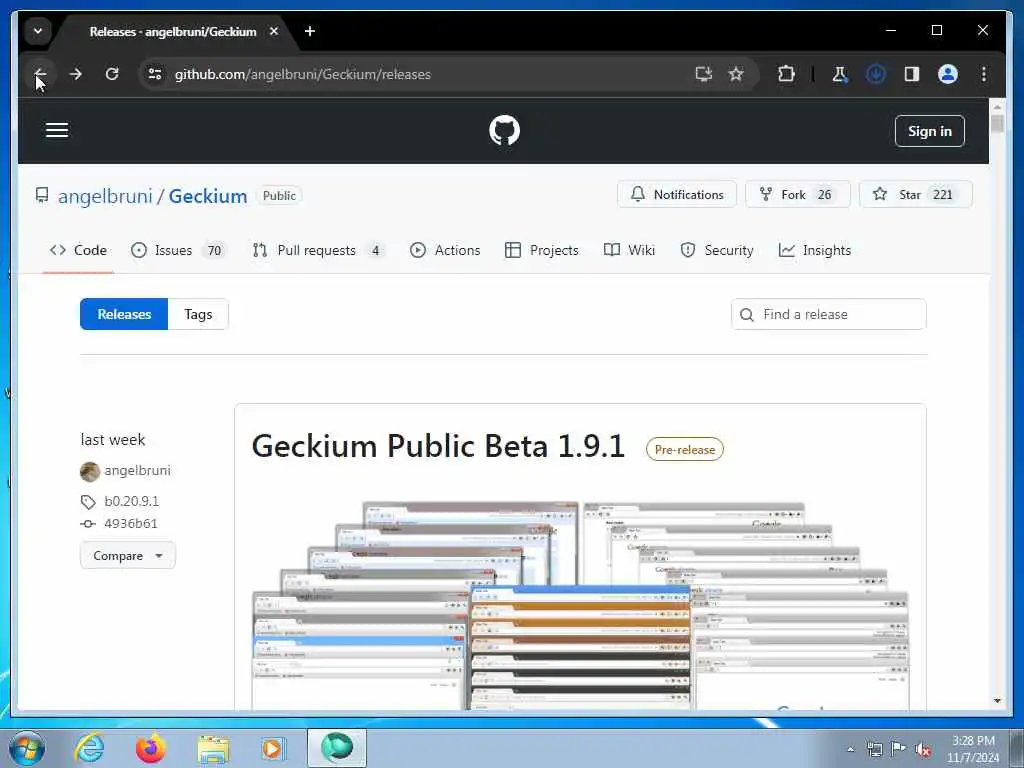Star the Geckium repository
This screenshot has height=768, width=1024.
pyautogui.click(x=915, y=194)
